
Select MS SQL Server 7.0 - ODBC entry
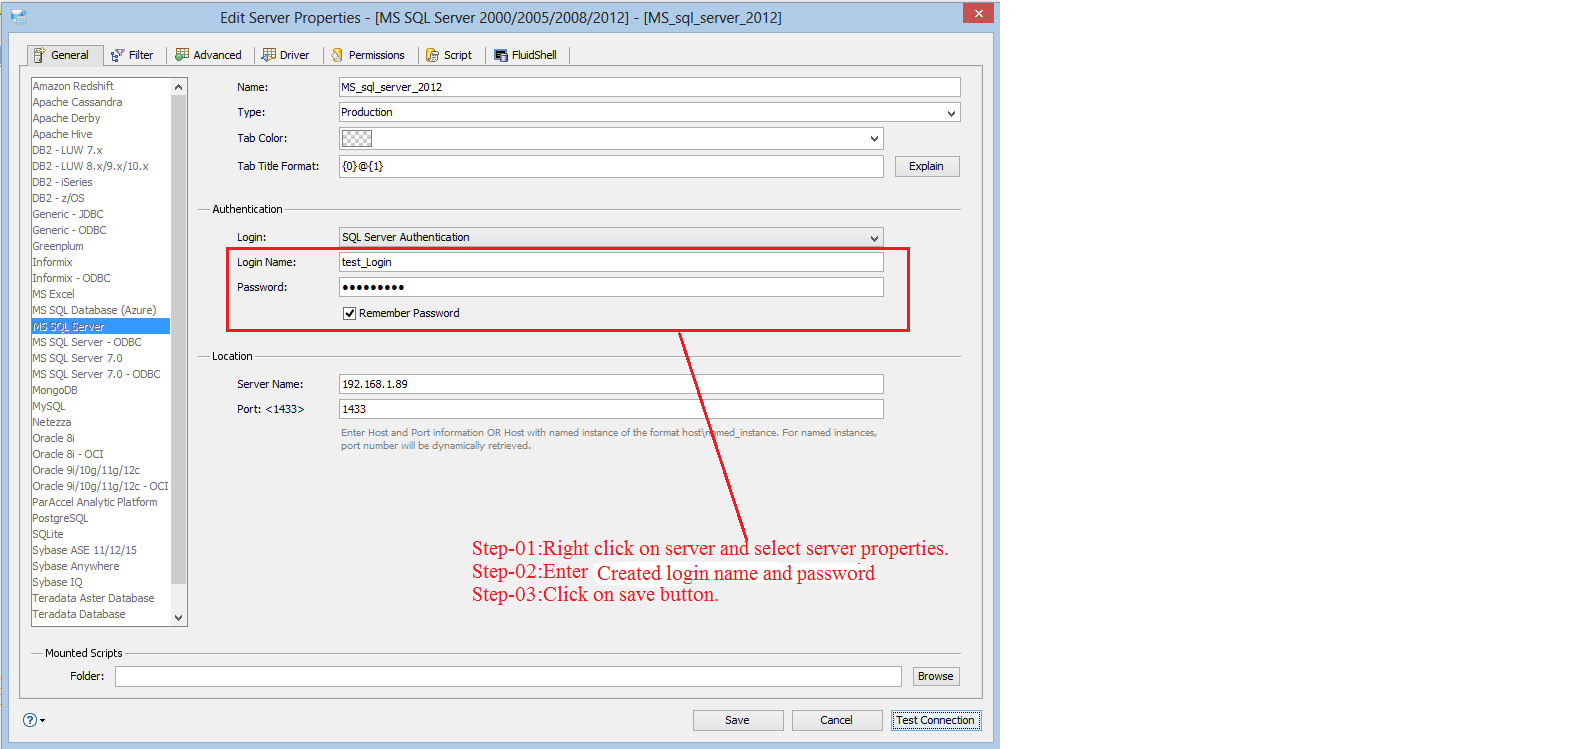coord(96,374)
